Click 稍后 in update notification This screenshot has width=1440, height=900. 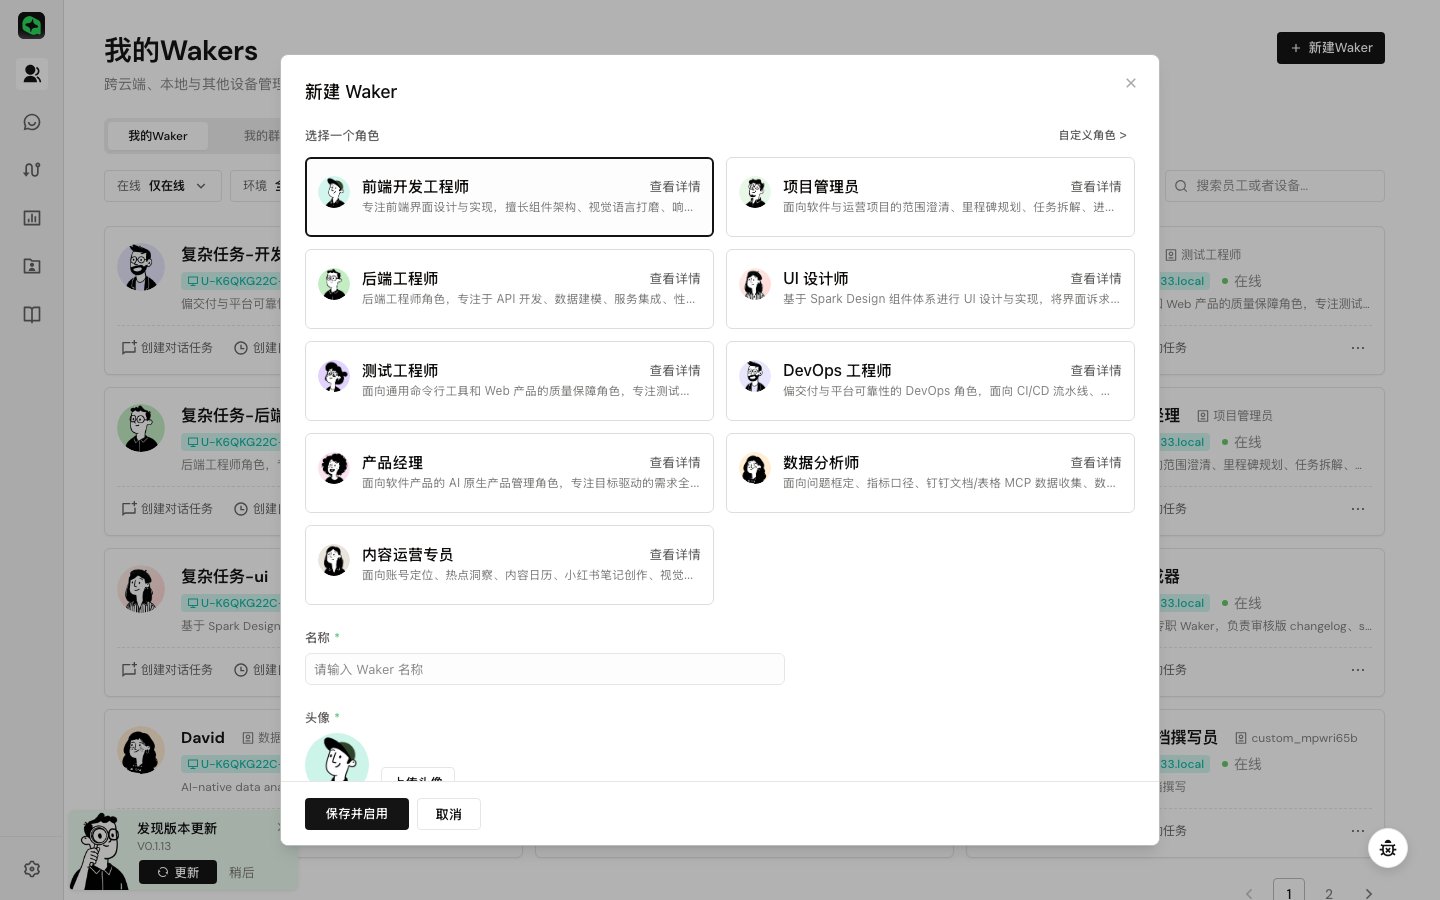coord(242,872)
